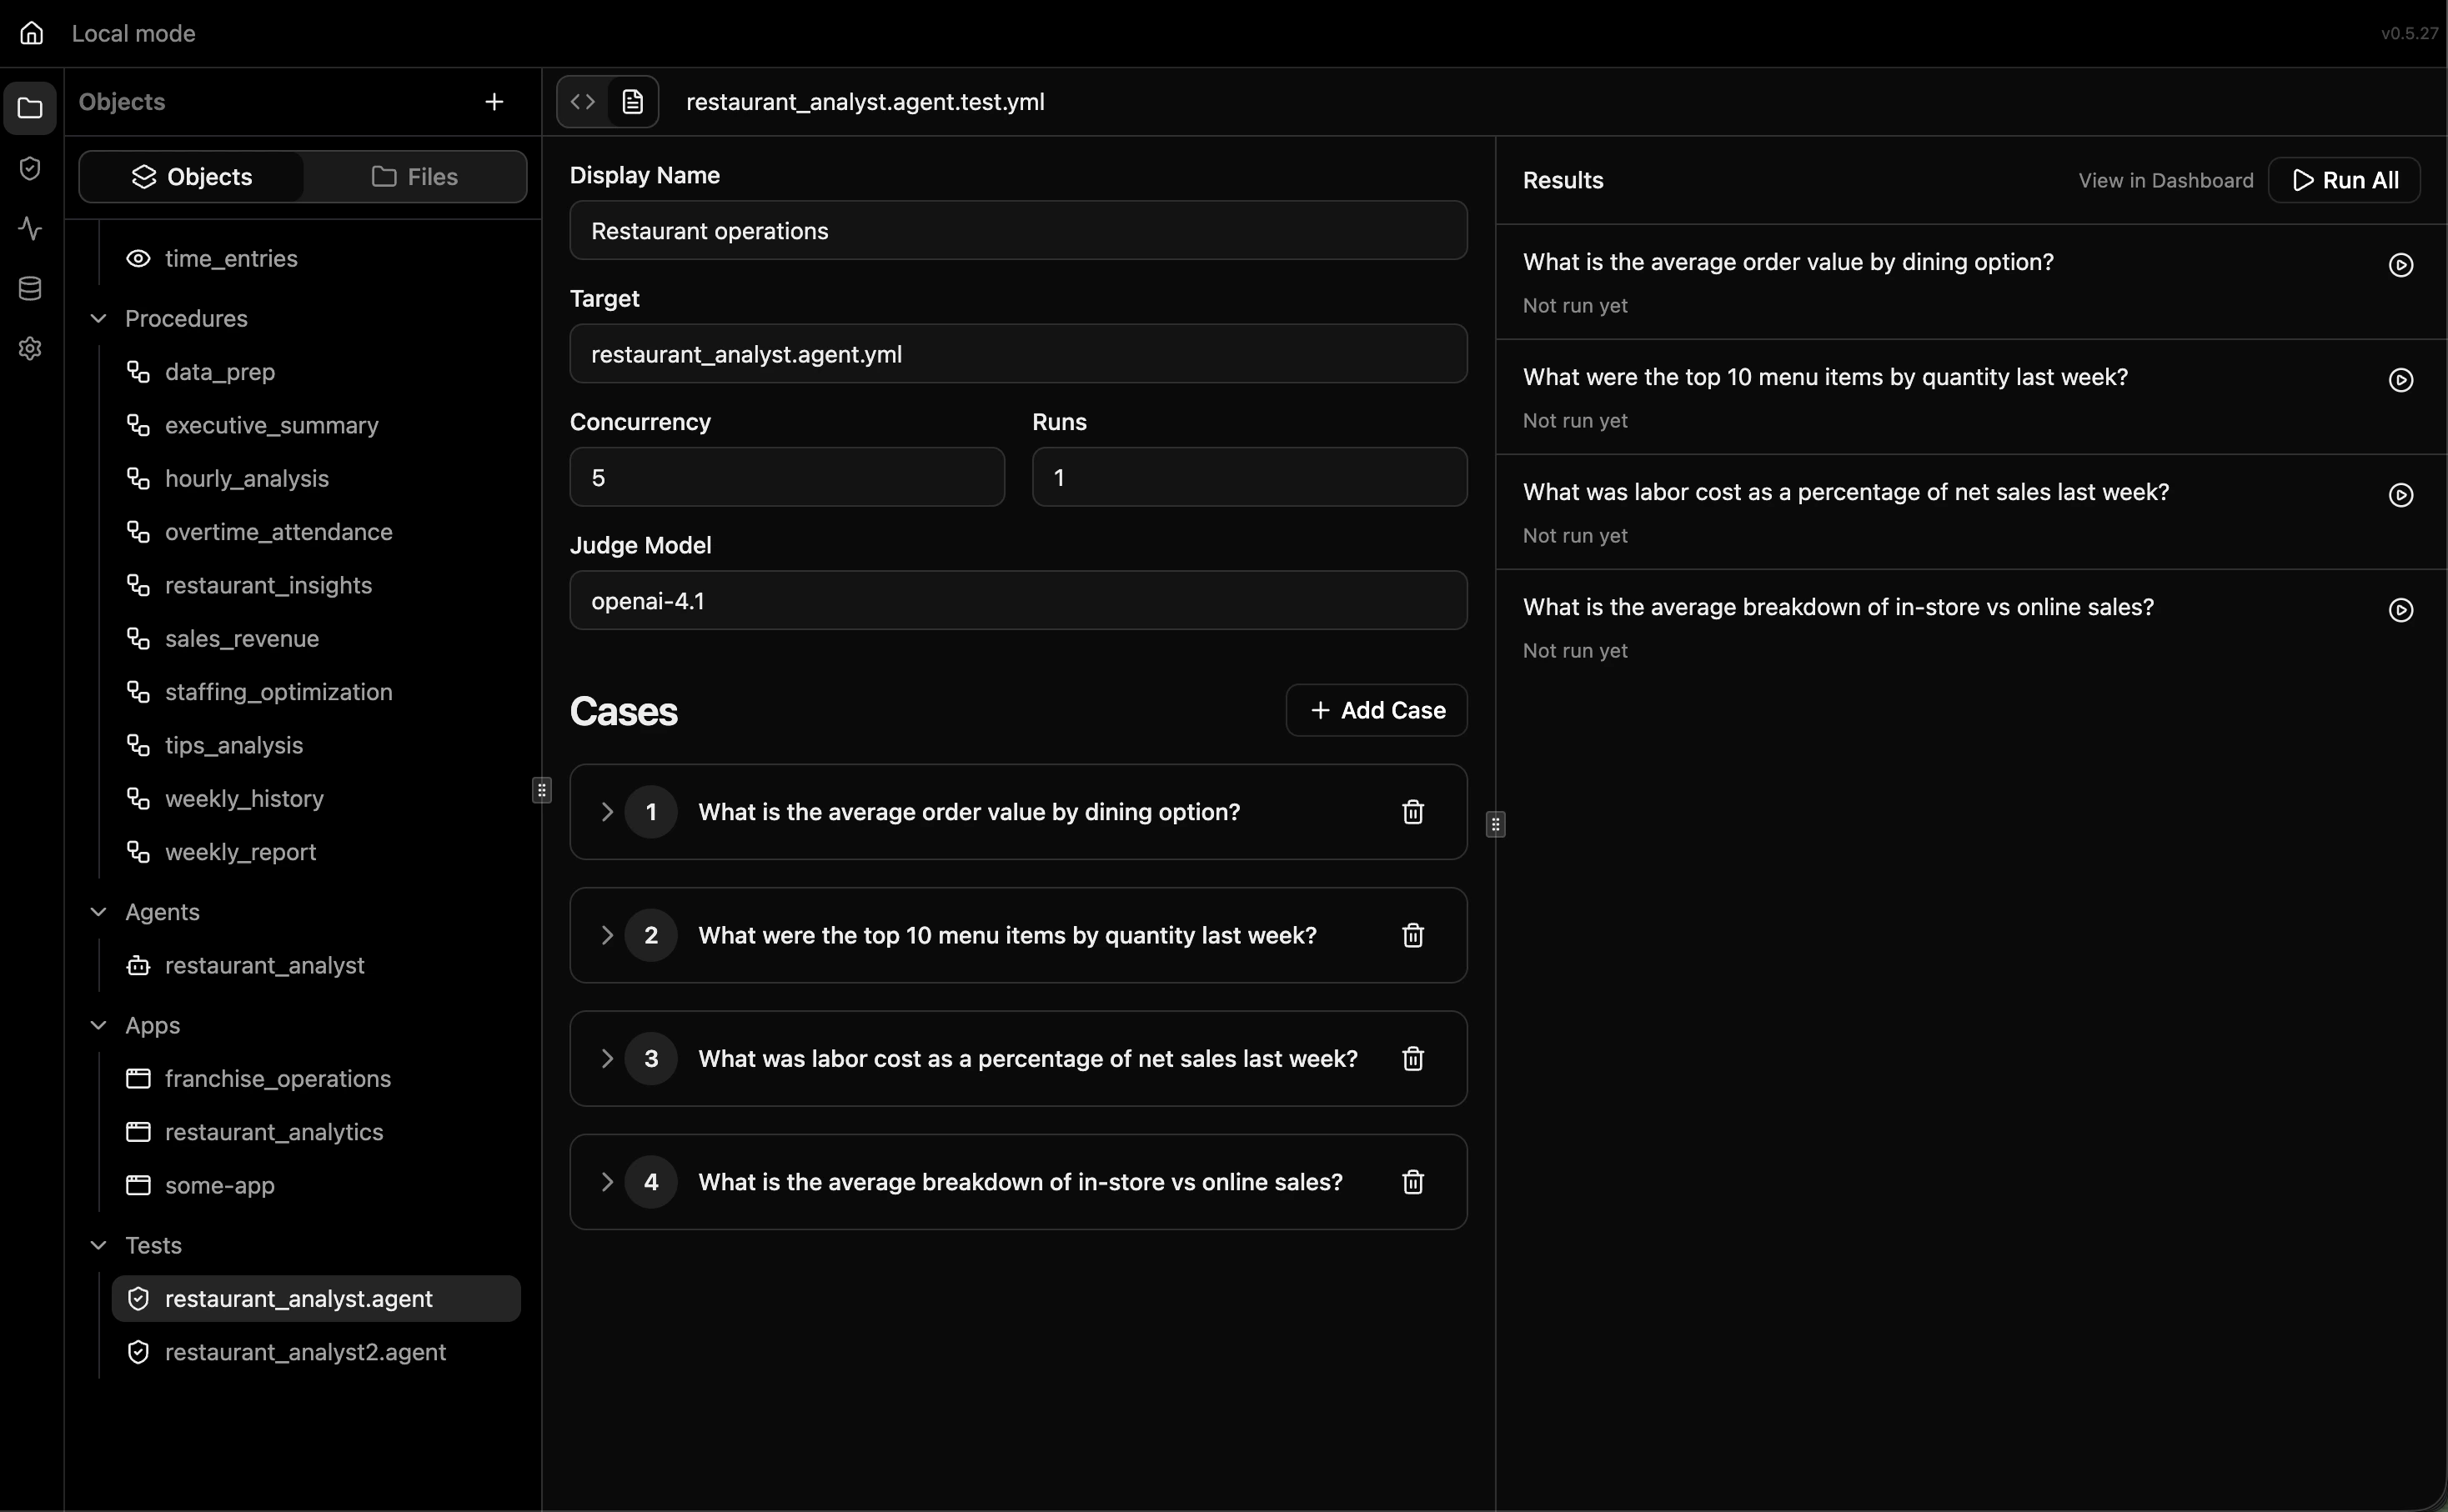The width and height of the screenshot is (2448, 1512).
Task: Open the database panel in the sidebar
Action: 30,289
